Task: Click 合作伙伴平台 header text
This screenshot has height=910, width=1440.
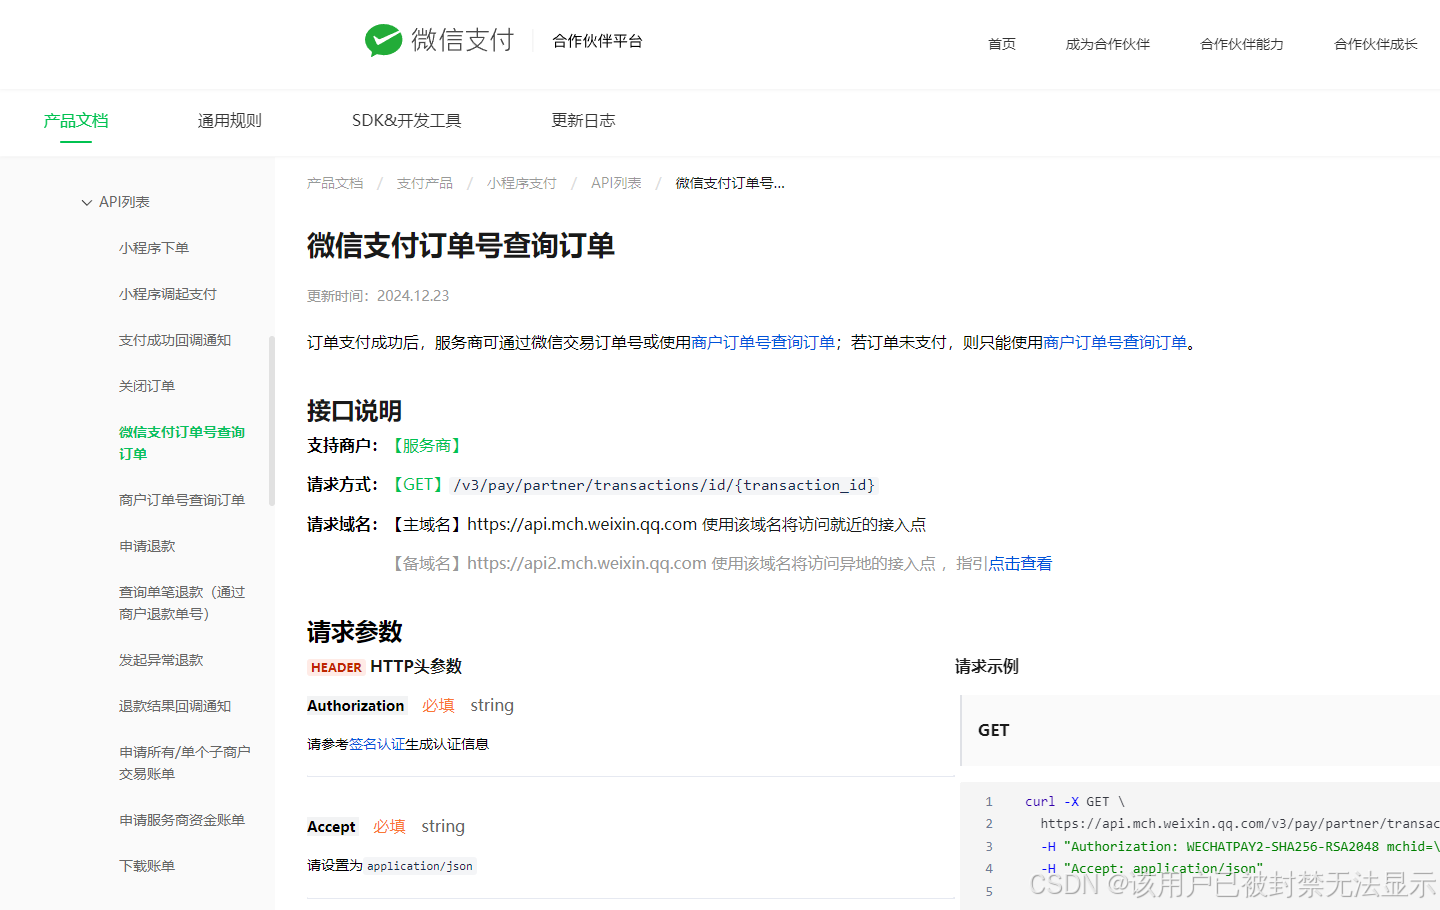Action: (598, 41)
